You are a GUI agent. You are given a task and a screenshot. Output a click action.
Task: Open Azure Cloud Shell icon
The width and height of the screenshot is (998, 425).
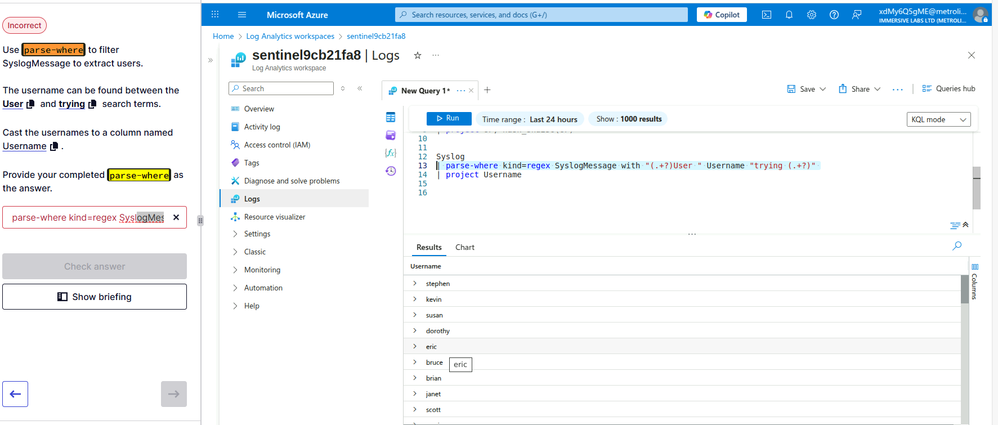pos(766,15)
